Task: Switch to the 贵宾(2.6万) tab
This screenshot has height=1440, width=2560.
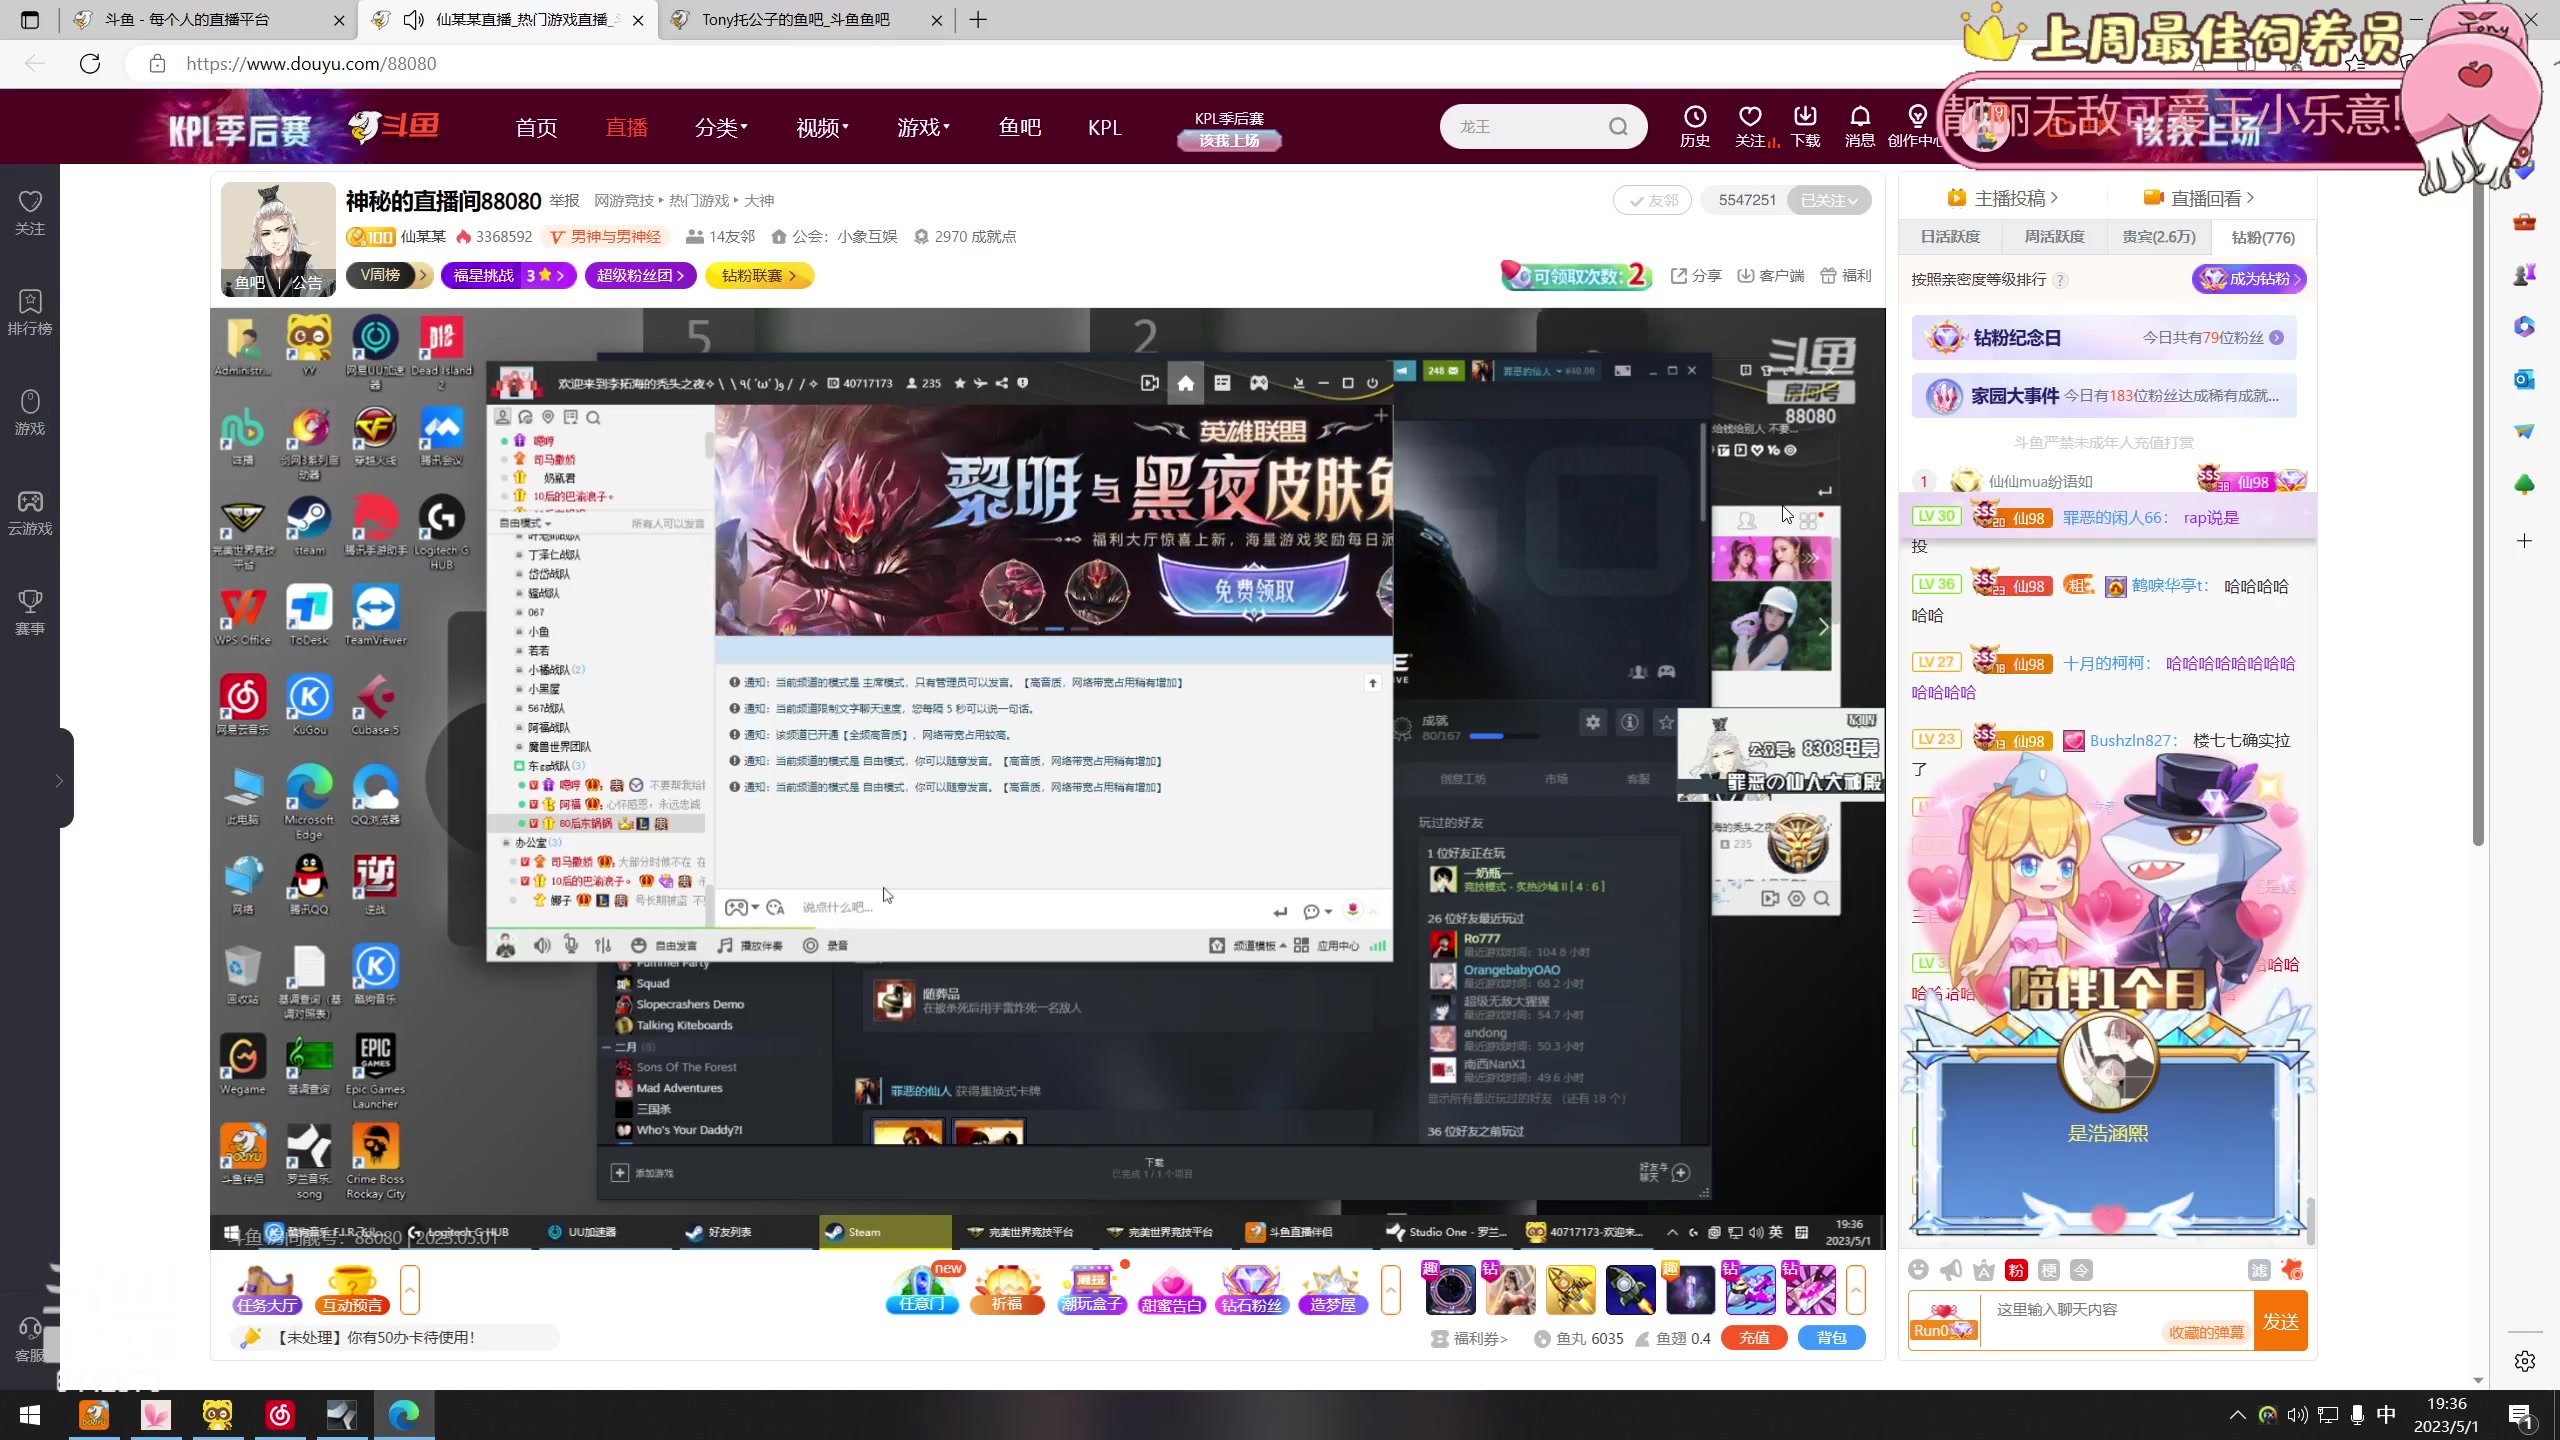Action: pos(2159,237)
